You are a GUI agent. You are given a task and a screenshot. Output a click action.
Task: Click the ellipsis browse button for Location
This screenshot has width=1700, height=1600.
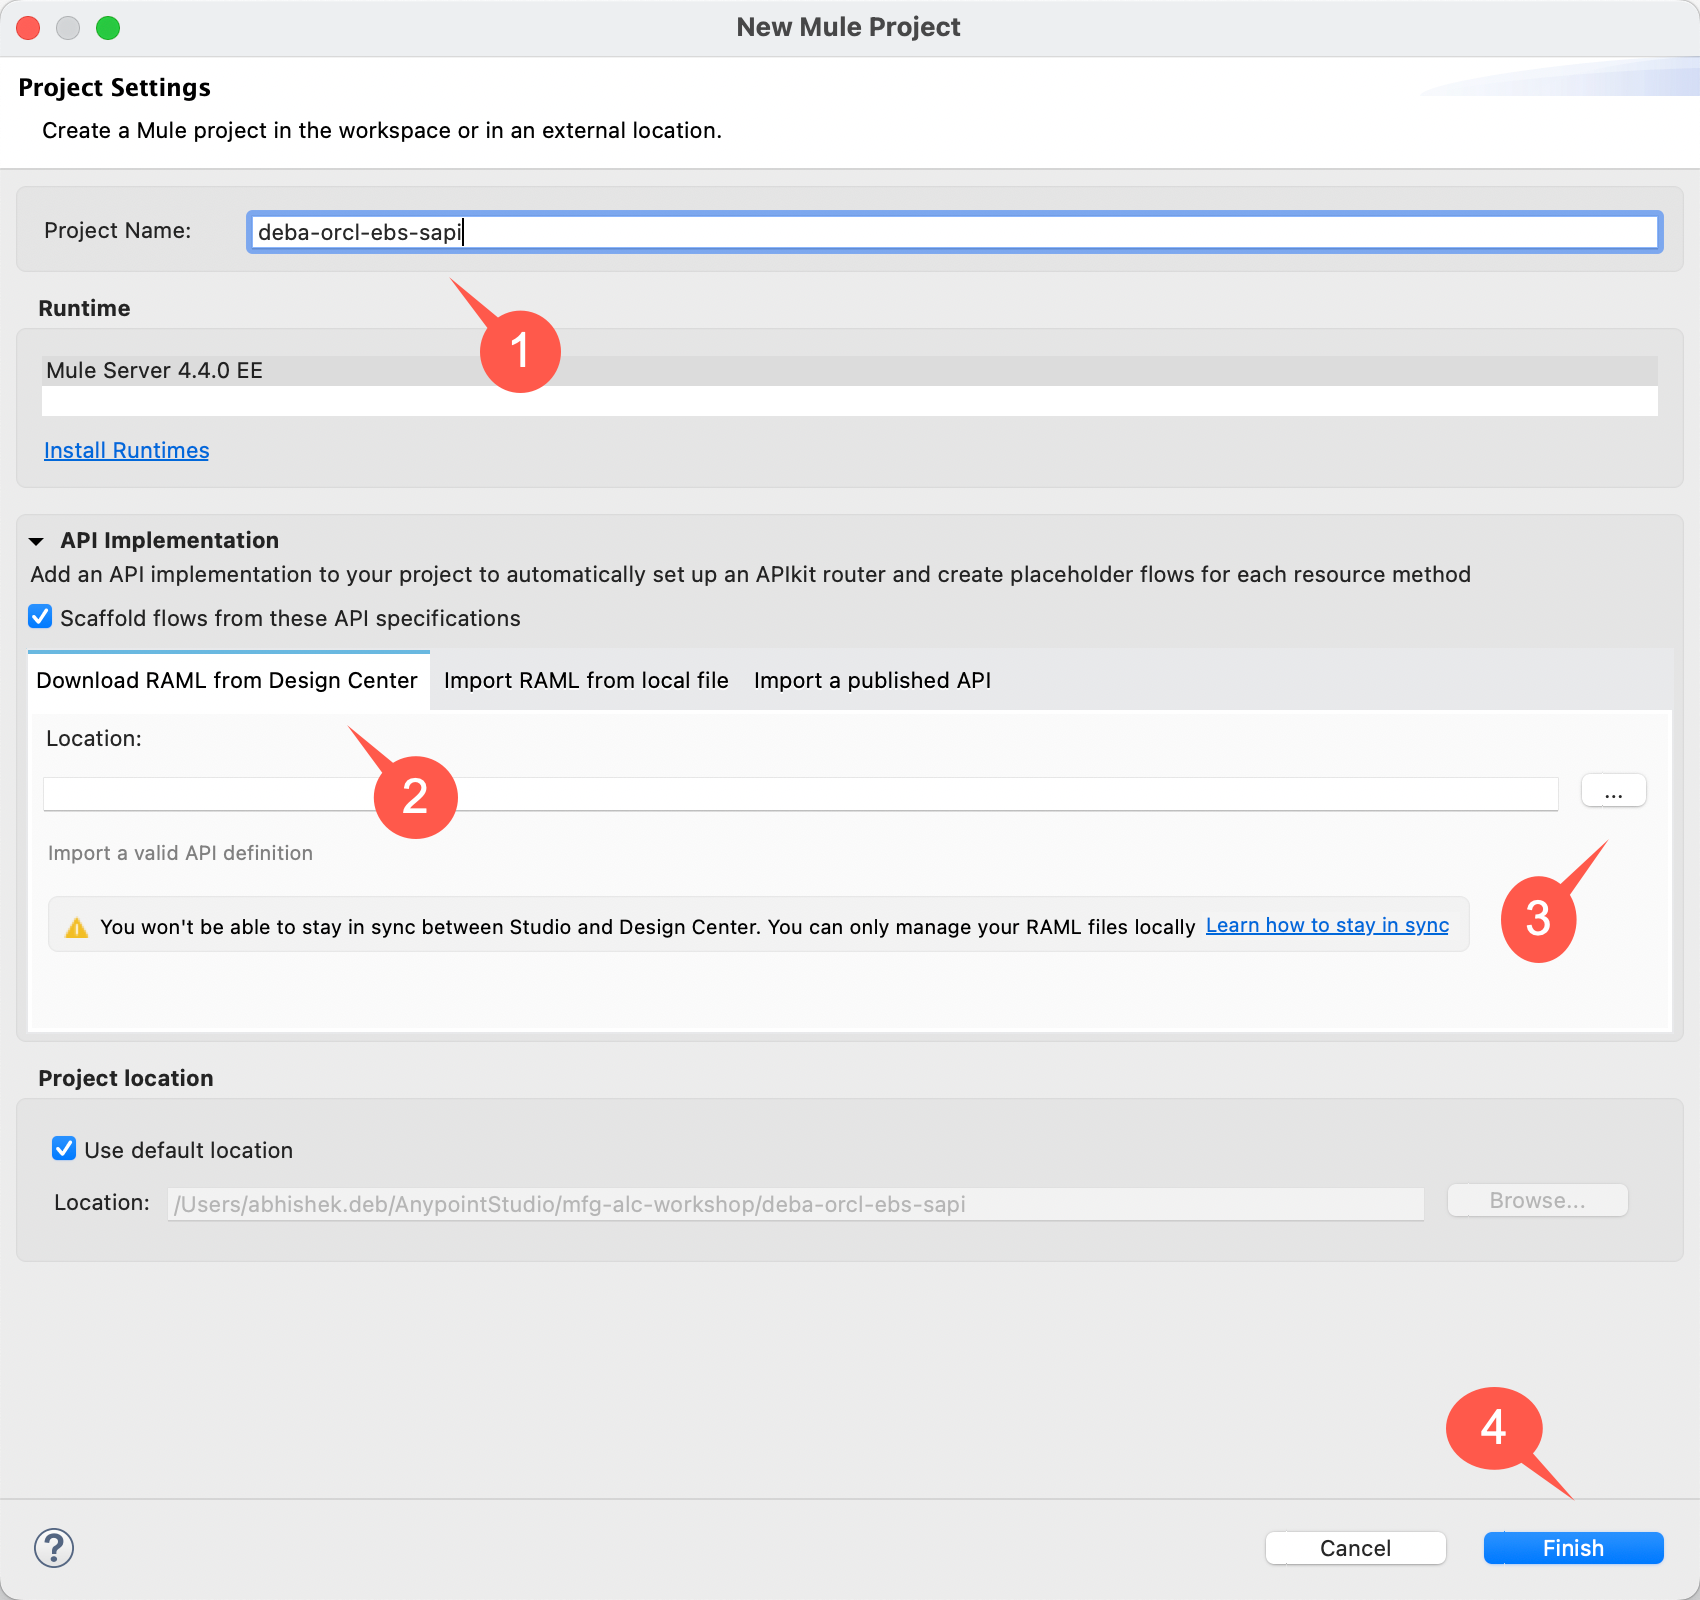(x=1613, y=791)
